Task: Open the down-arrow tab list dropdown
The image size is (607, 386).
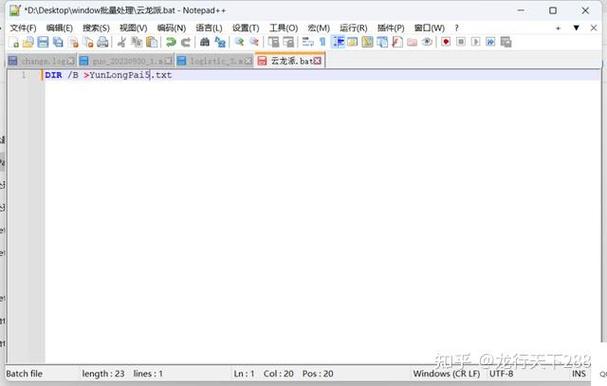Action: (x=576, y=28)
